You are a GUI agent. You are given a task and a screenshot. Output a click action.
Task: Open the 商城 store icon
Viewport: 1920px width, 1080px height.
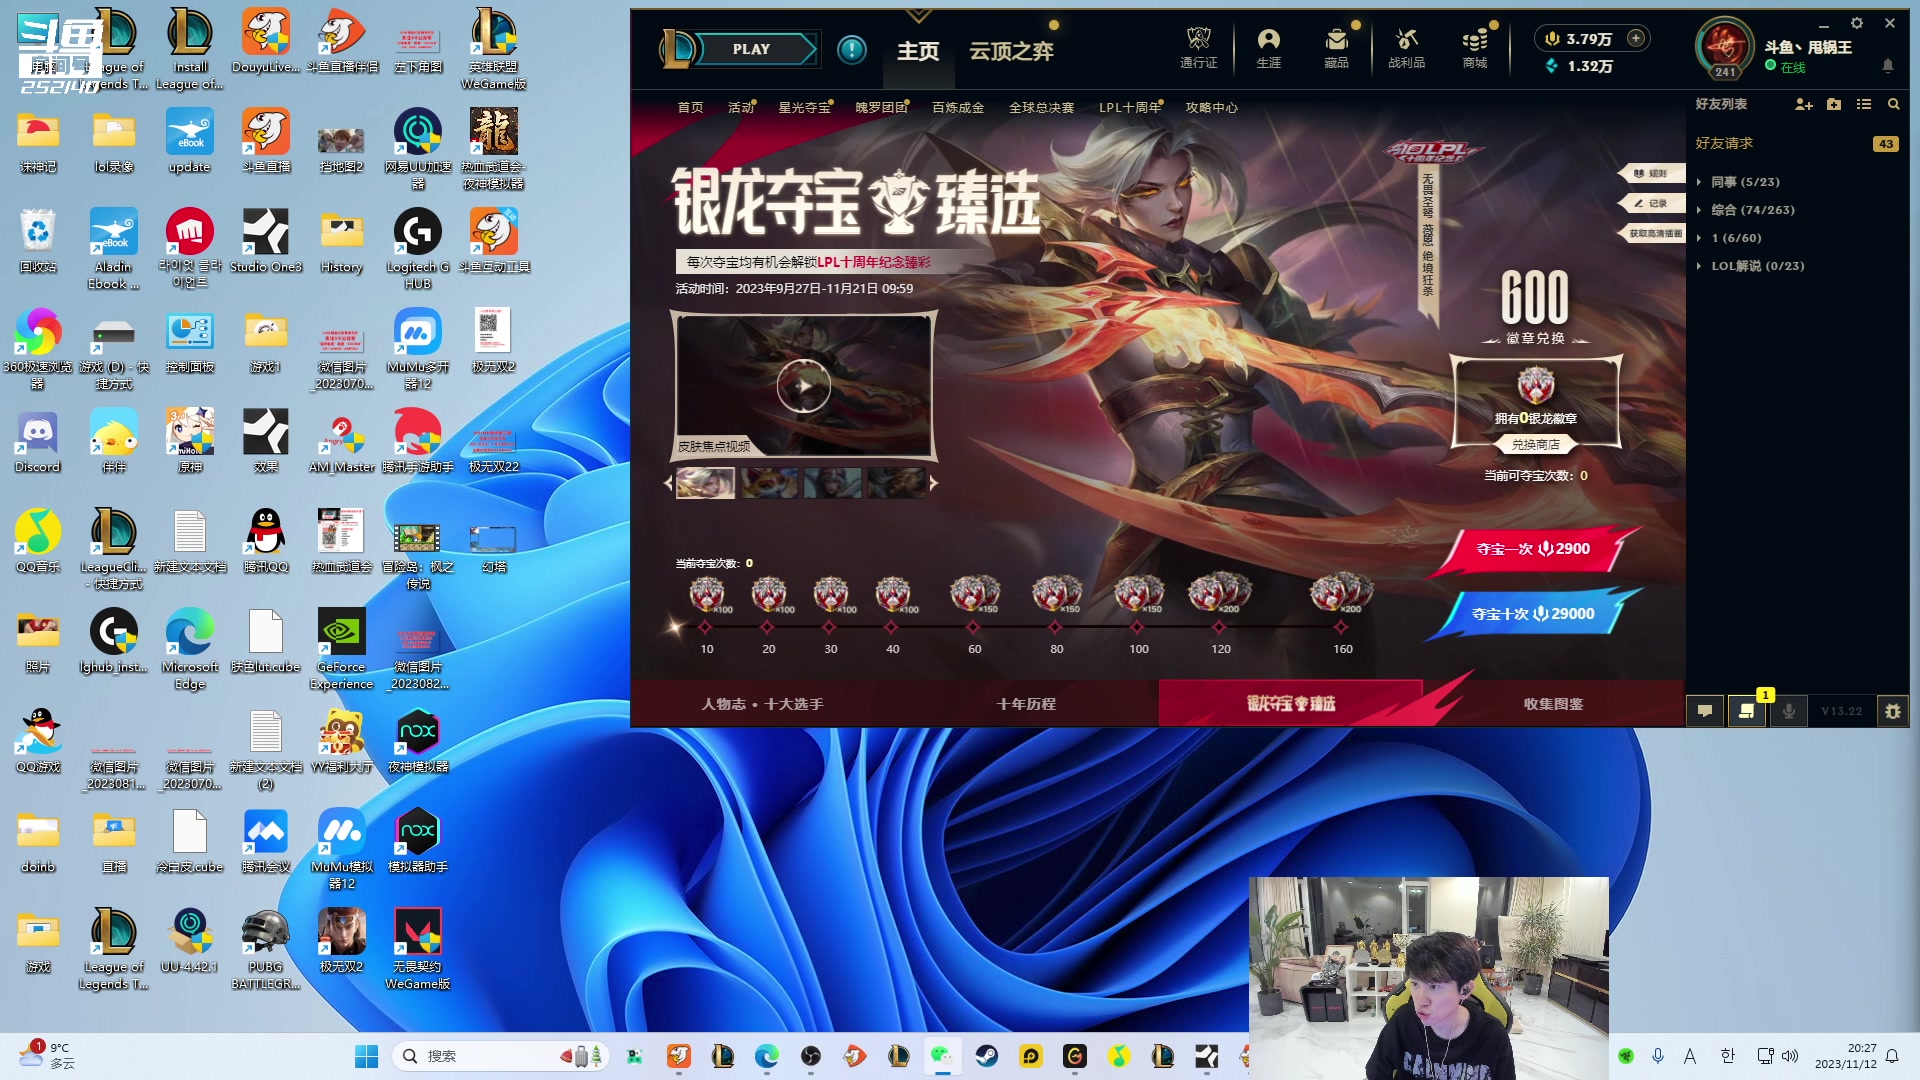click(x=1475, y=48)
